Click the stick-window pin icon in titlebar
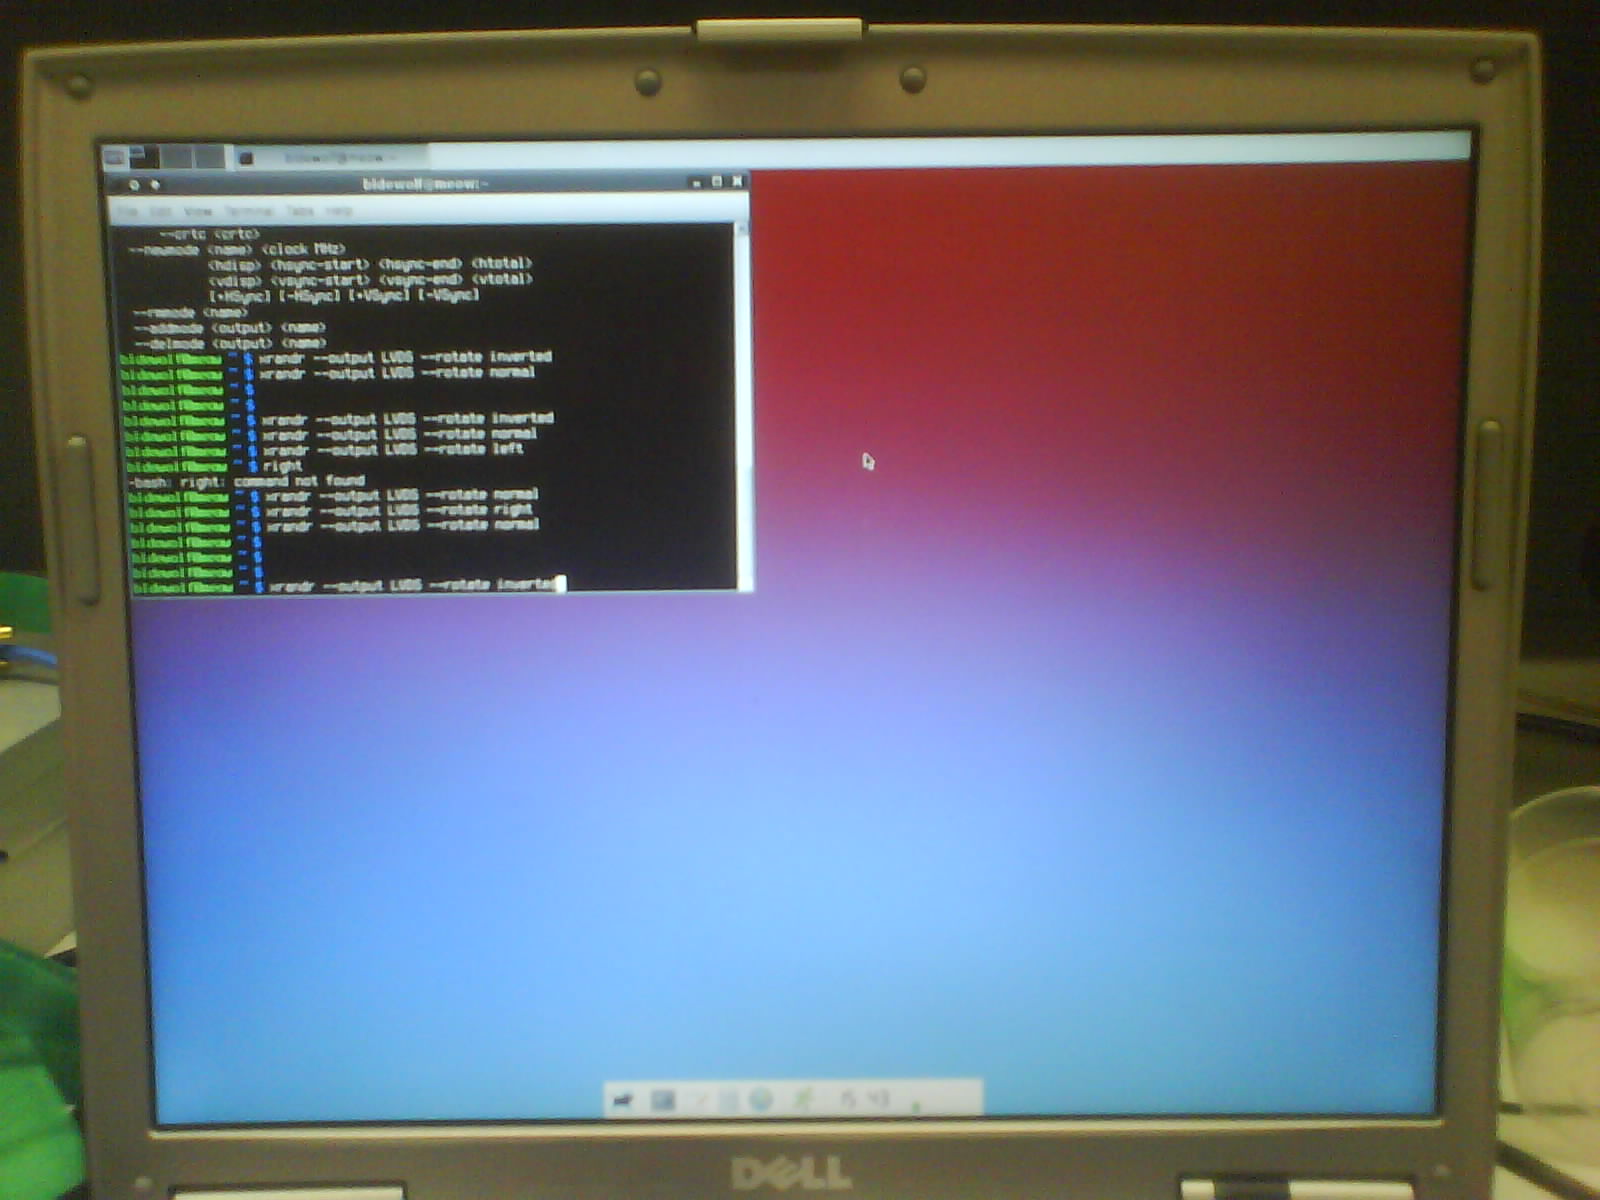1600x1200 pixels. pos(155,185)
